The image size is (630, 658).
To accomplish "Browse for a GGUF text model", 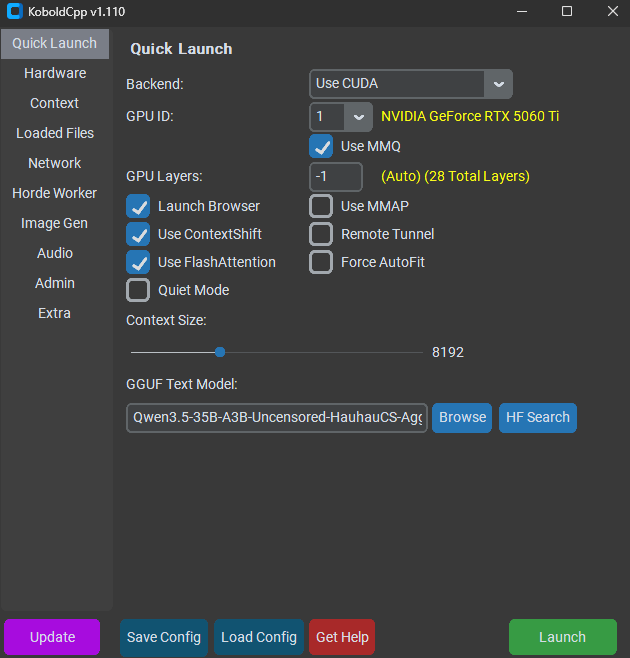I will point(462,417).
